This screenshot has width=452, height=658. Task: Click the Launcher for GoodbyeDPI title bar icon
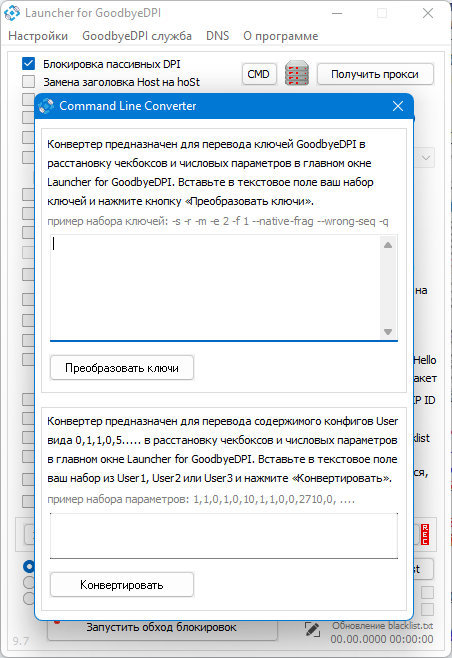pyautogui.click(x=12, y=13)
